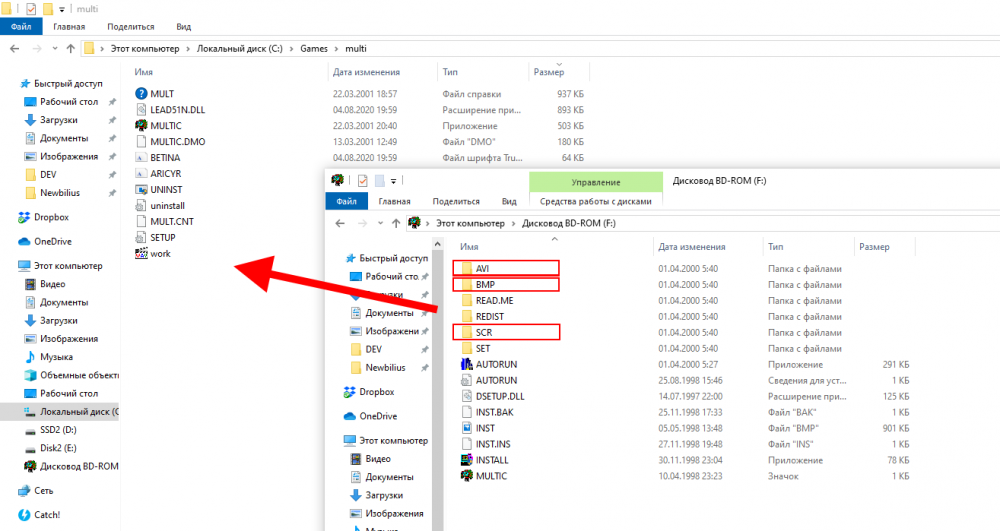Select the DSETUP.DLL file
The height and width of the screenshot is (531, 1000).
500,396
